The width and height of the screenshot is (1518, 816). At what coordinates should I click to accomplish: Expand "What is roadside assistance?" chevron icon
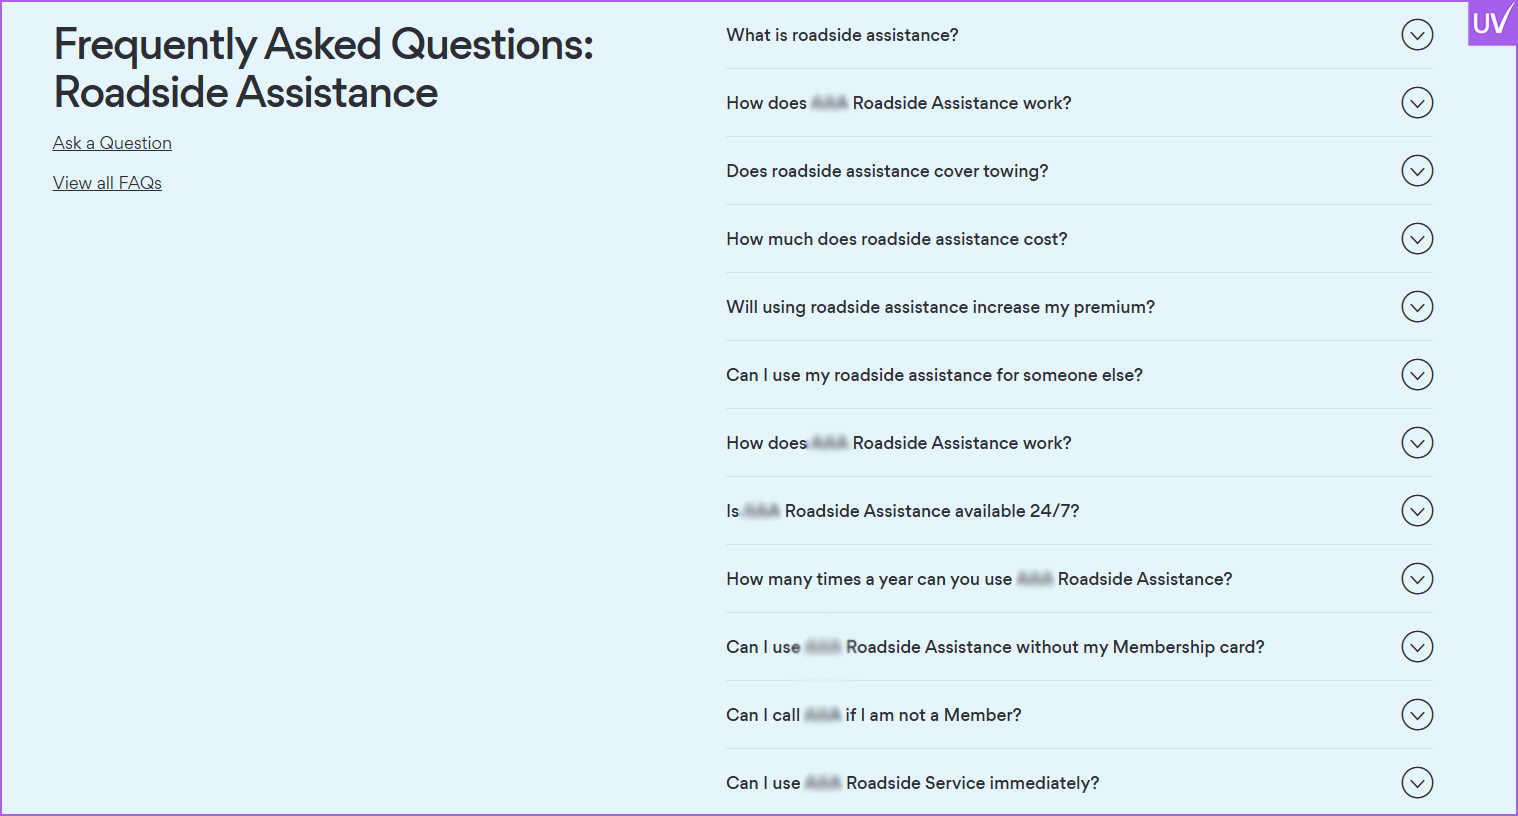tap(1417, 35)
